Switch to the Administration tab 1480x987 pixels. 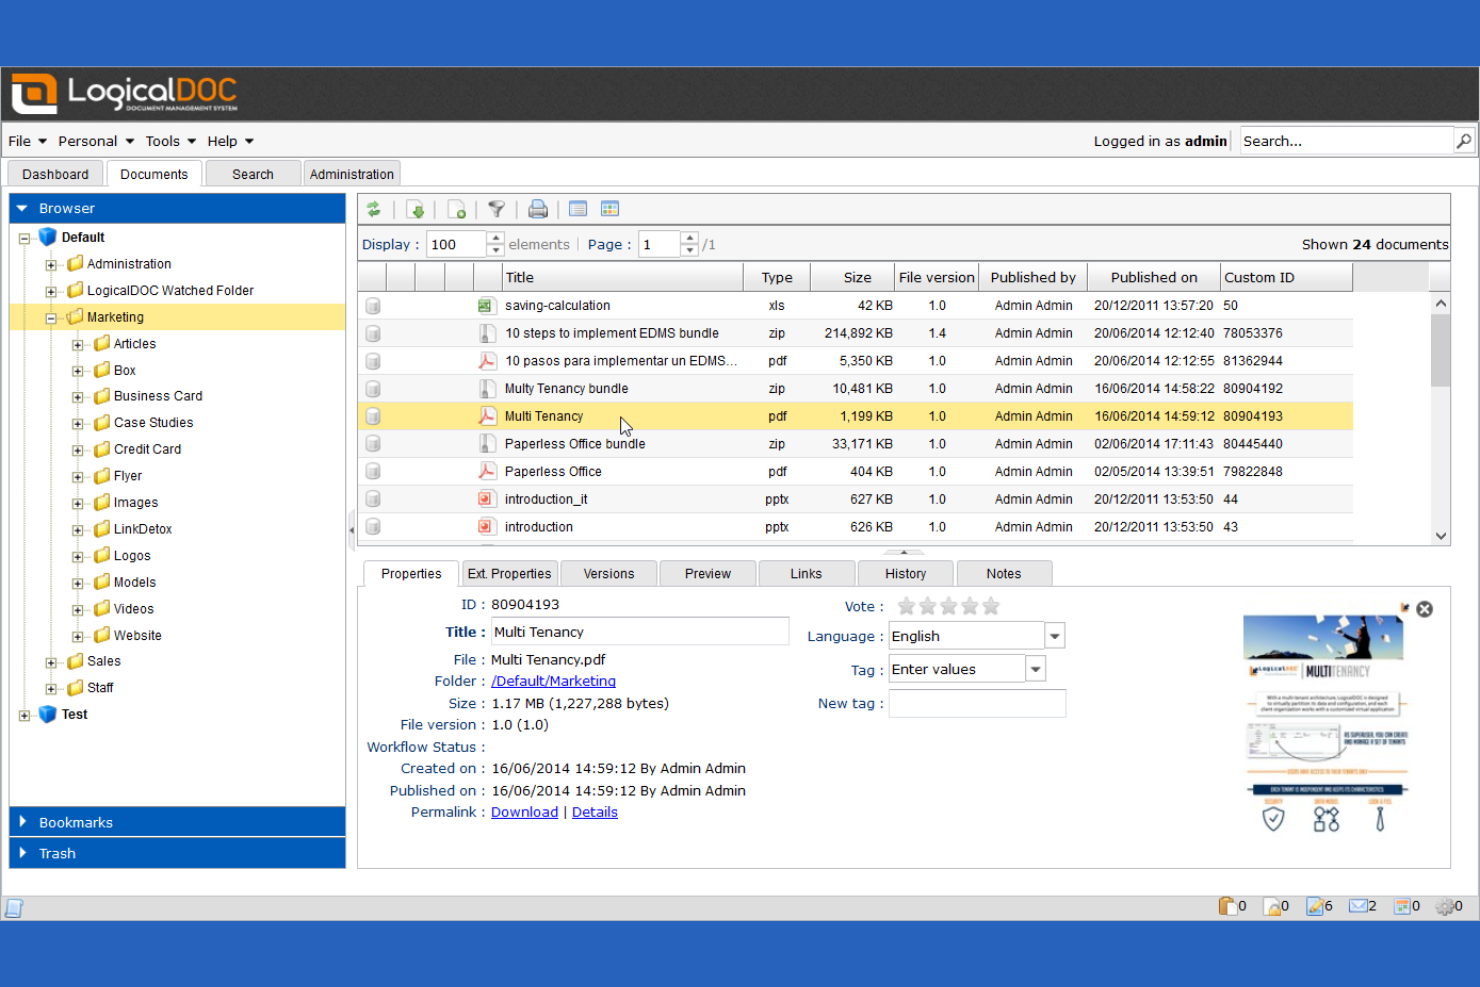[351, 173]
